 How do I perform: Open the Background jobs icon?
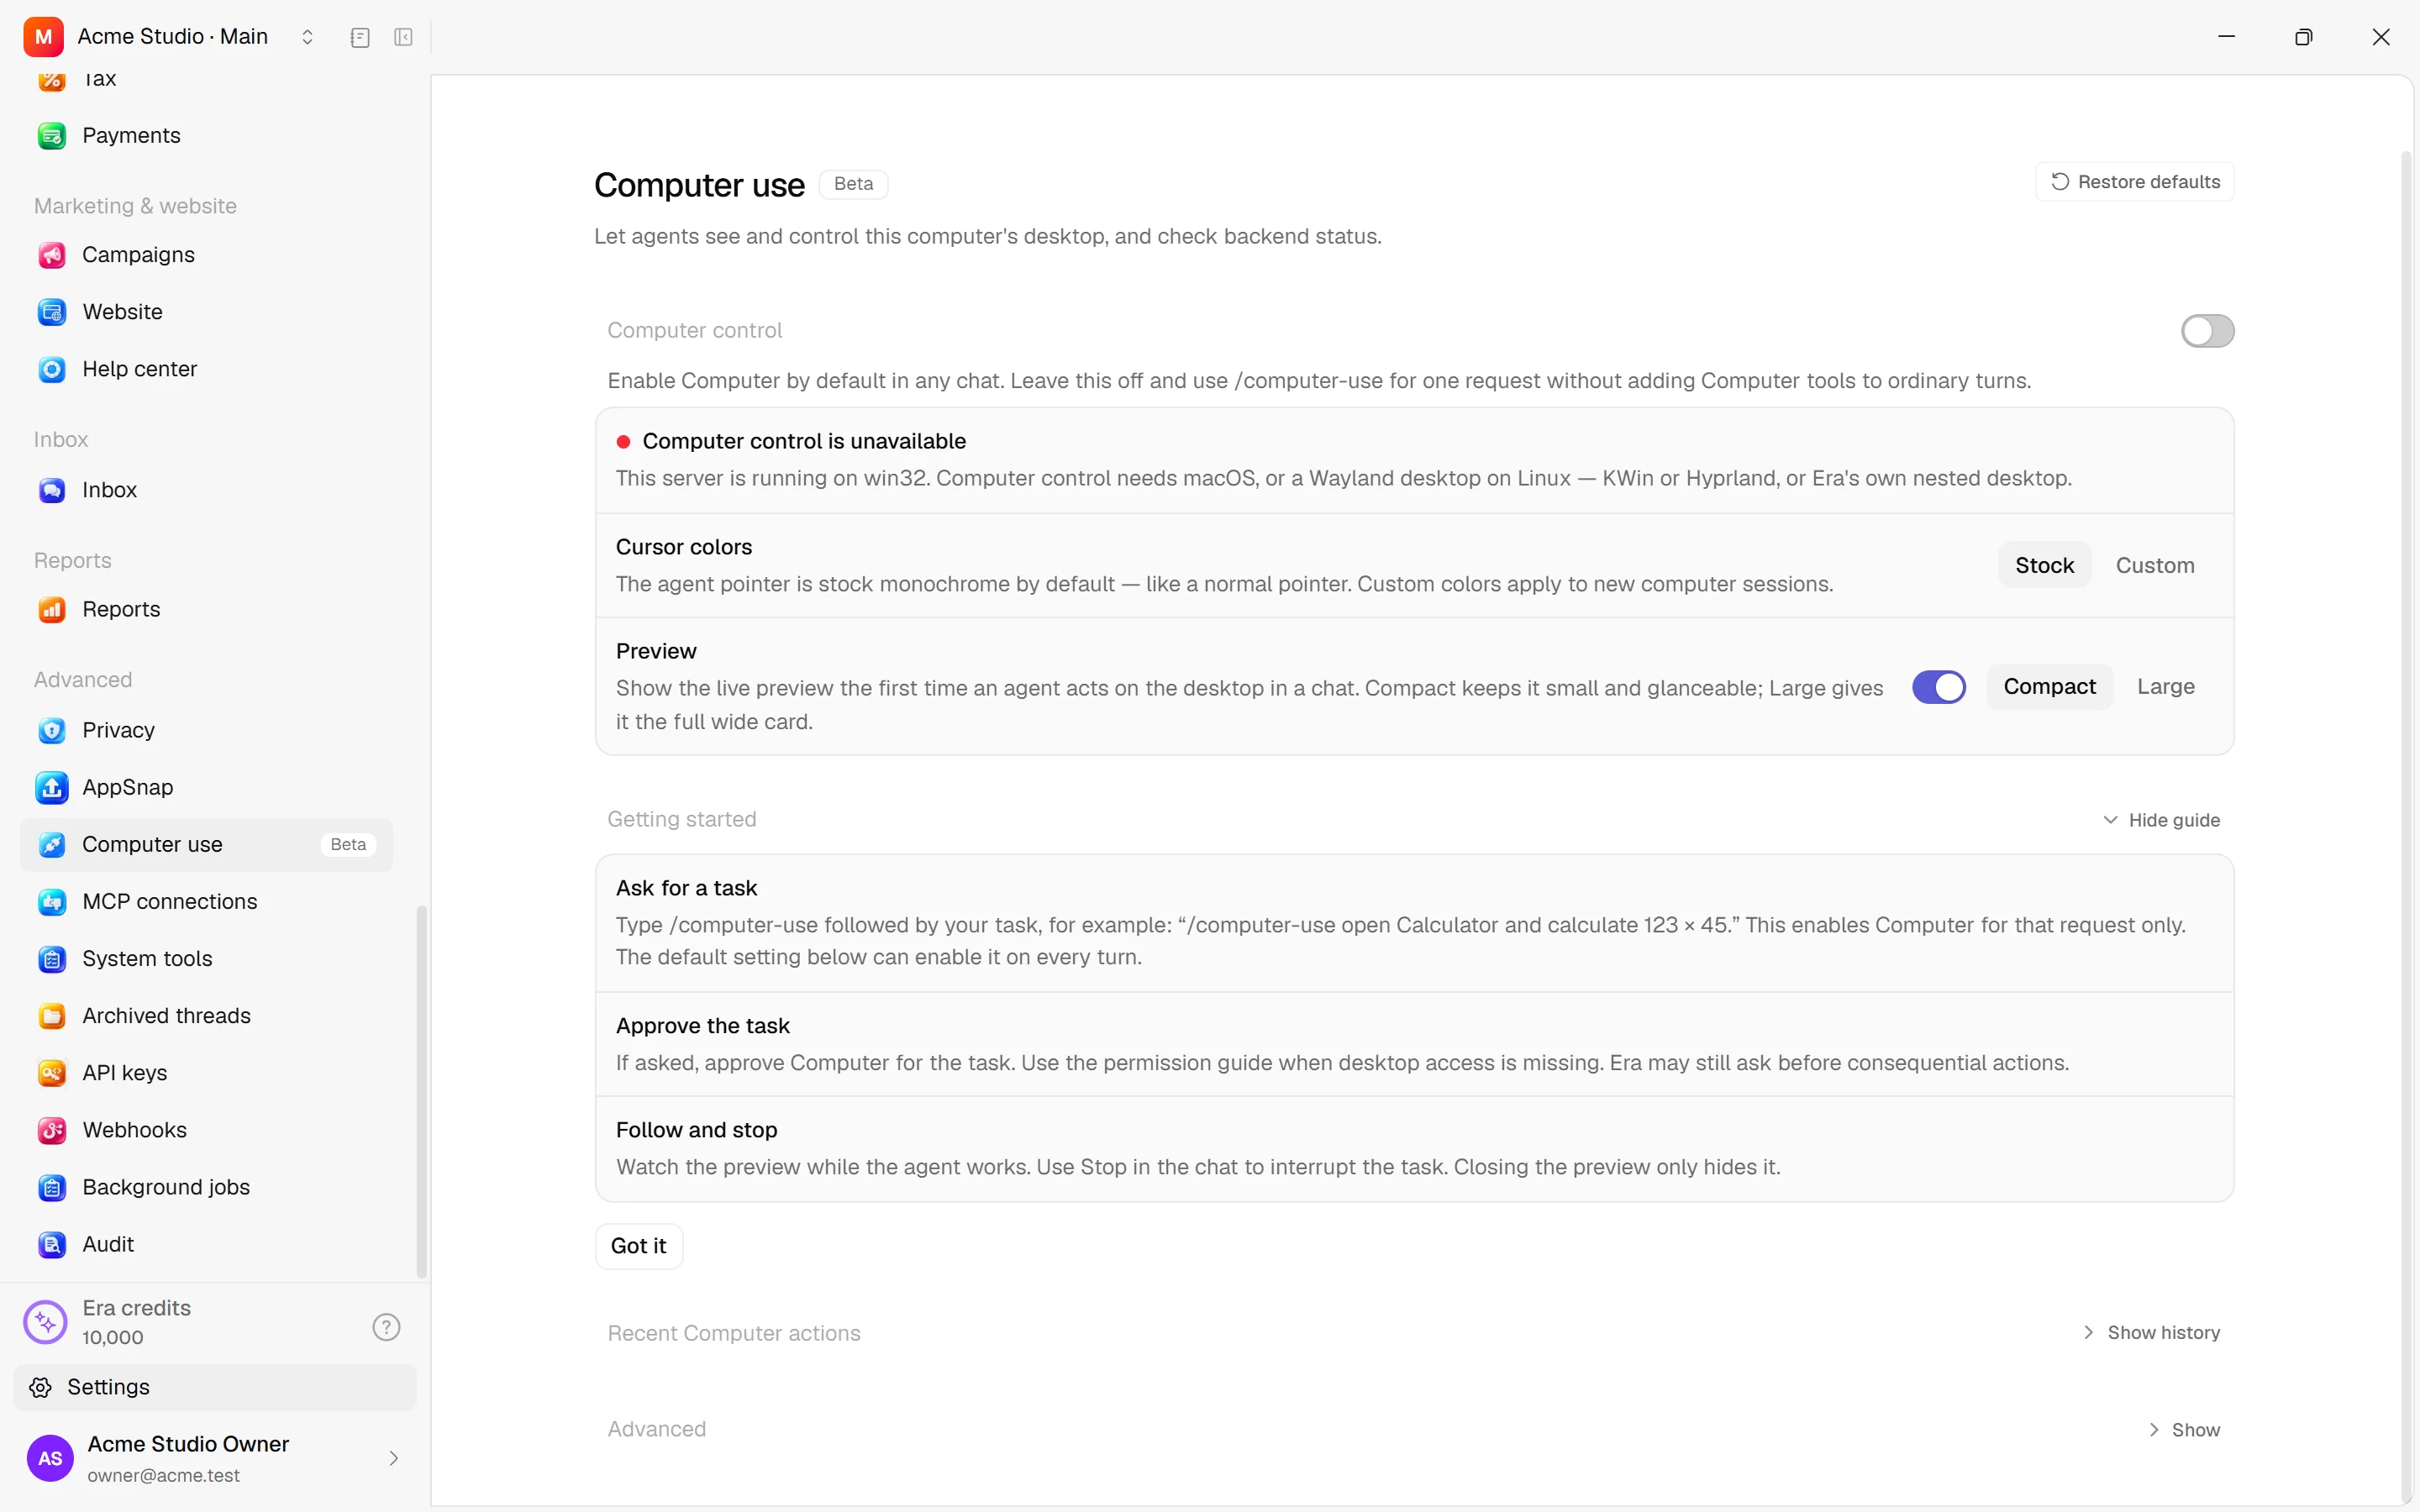tap(52, 1187)
